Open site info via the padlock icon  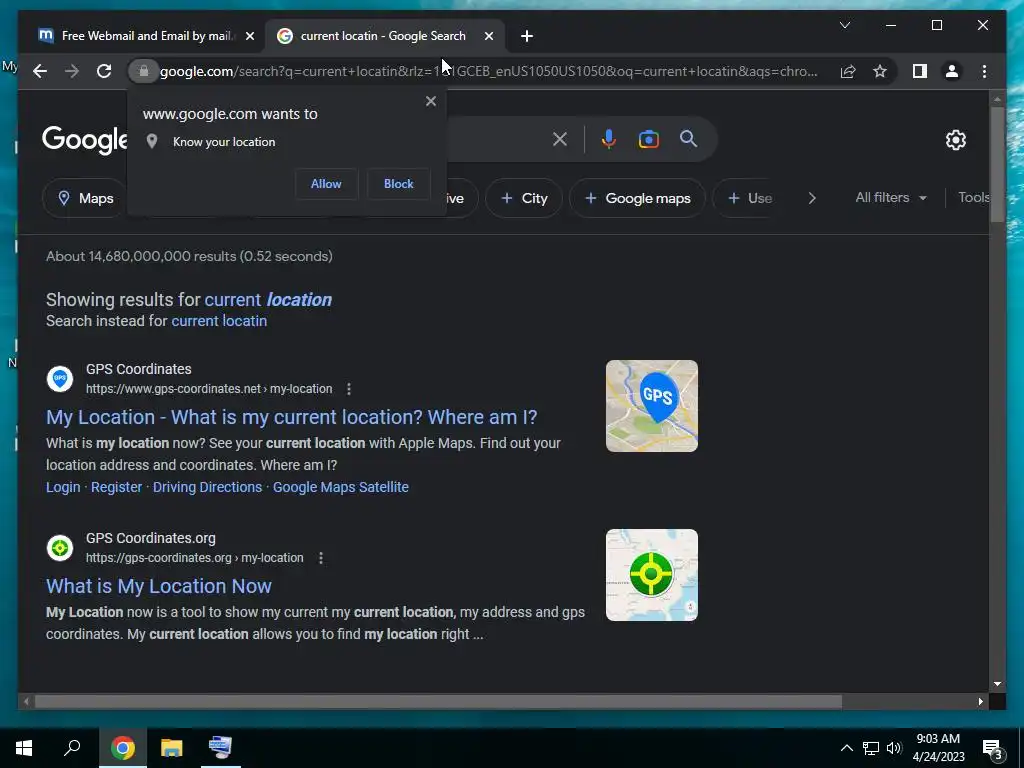(x=144, y=71)
